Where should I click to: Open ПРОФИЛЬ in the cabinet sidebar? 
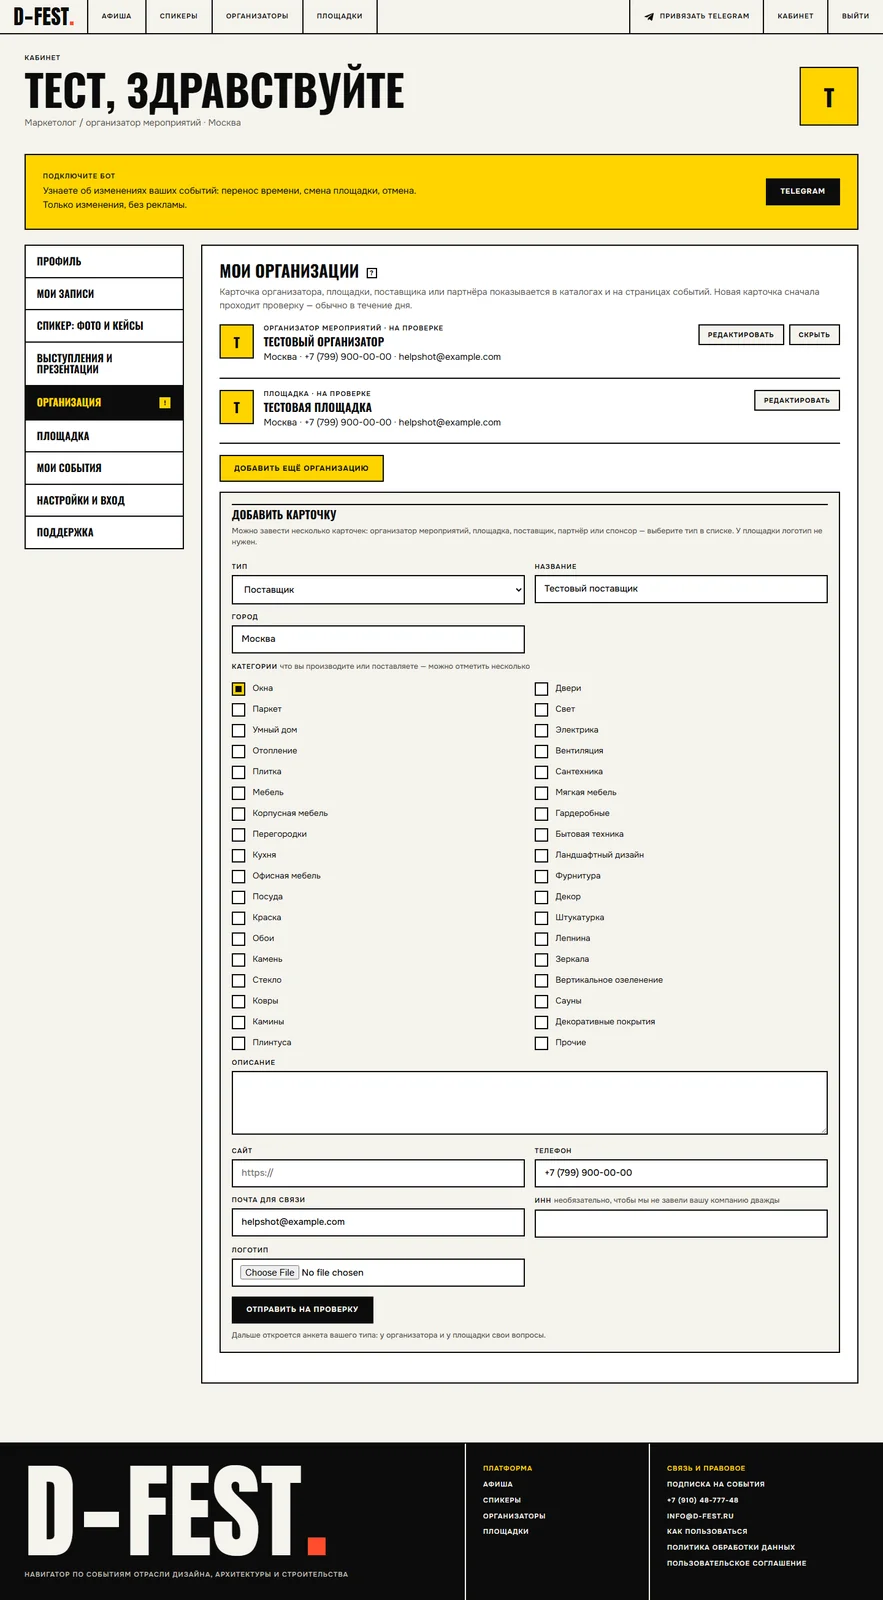pyautogui.click(x=104, y=262)
